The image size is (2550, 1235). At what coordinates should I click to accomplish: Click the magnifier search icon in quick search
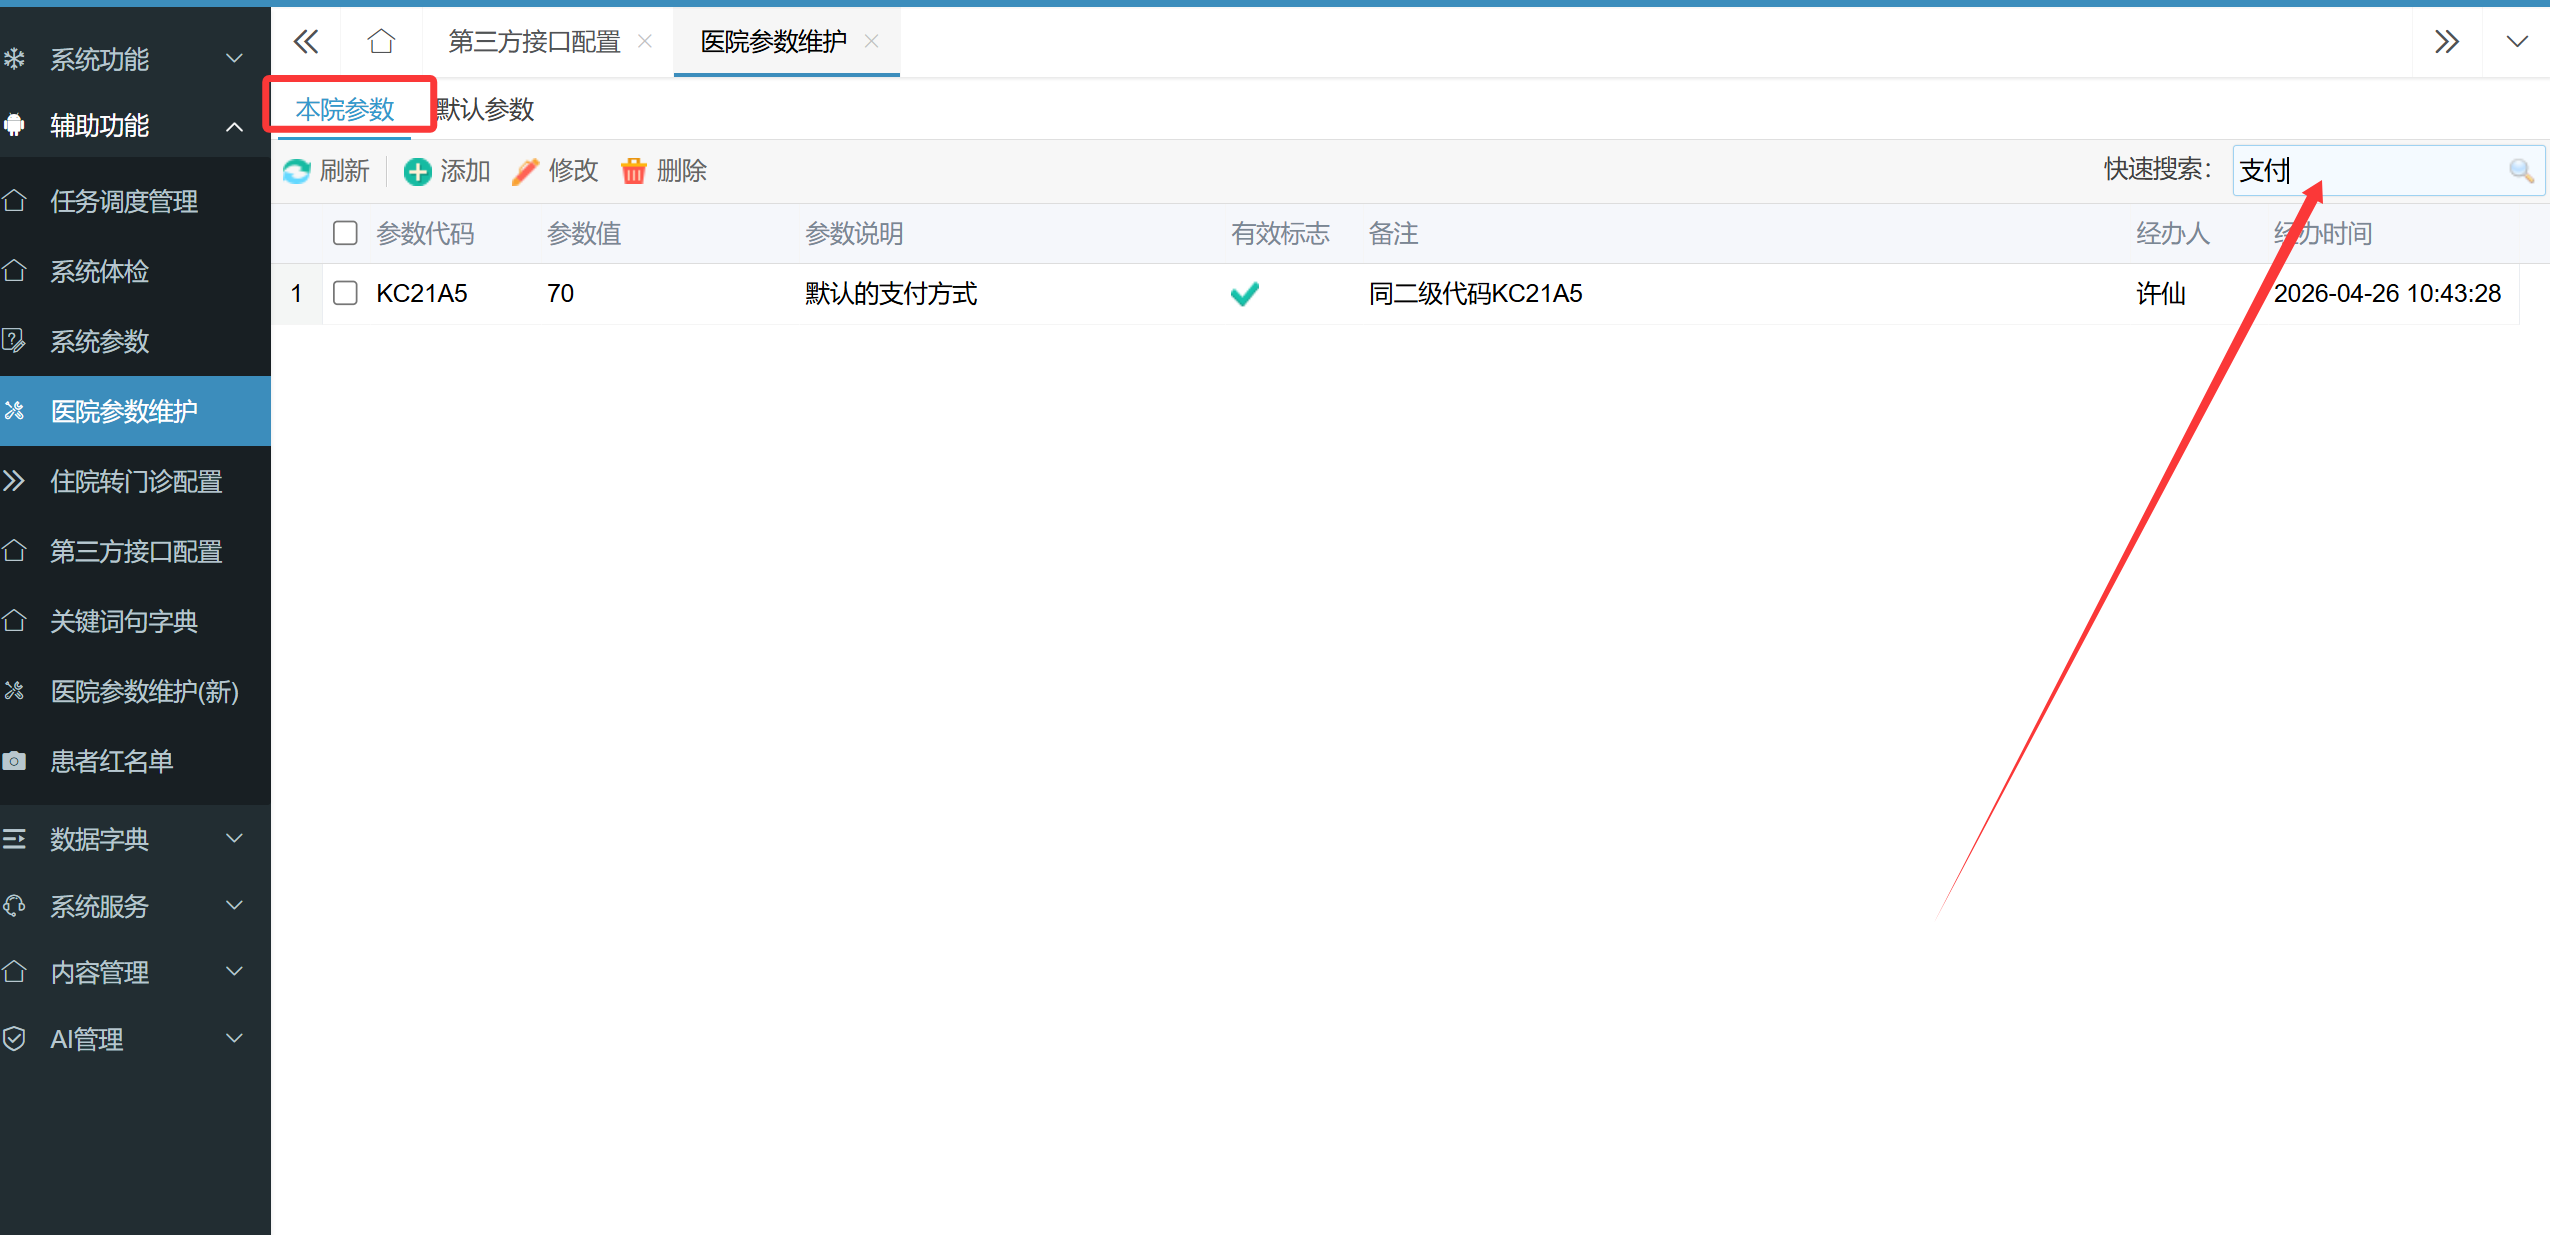pos(2520,171)
